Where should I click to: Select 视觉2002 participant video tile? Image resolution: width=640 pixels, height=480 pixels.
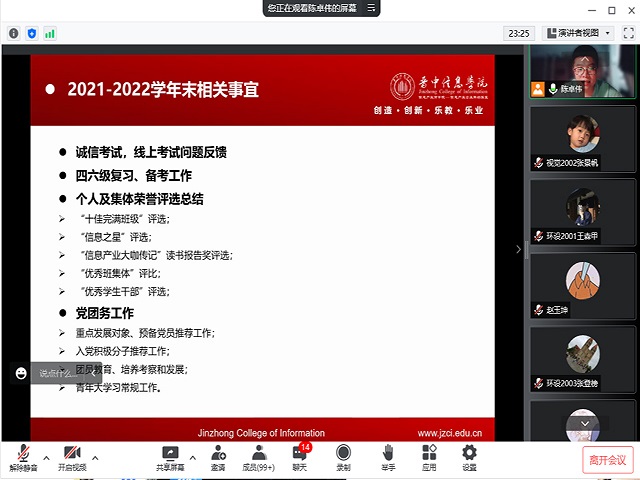(x=582, y=140)
